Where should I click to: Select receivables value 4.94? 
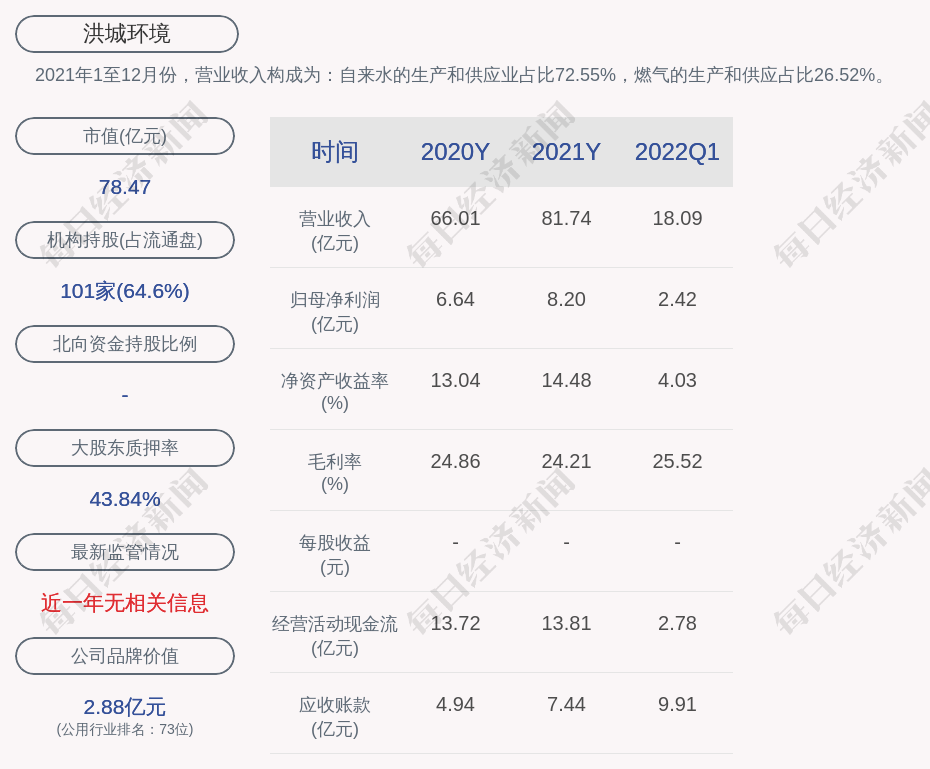click(455, 704)
